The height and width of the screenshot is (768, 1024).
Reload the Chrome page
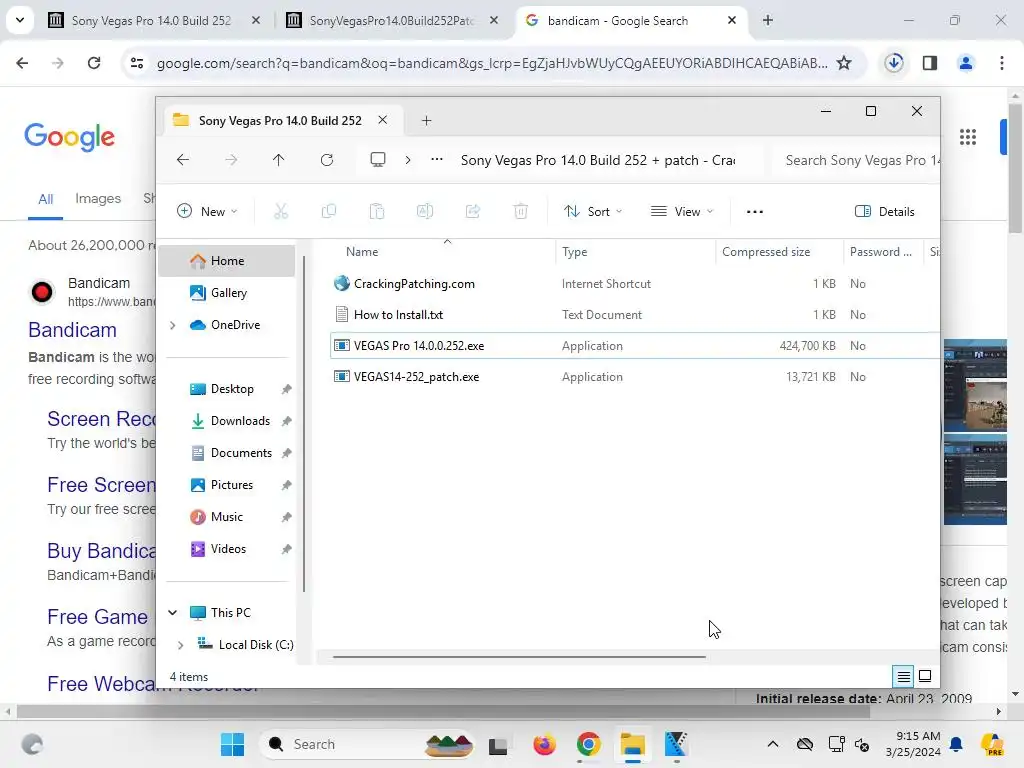point(94,63)
